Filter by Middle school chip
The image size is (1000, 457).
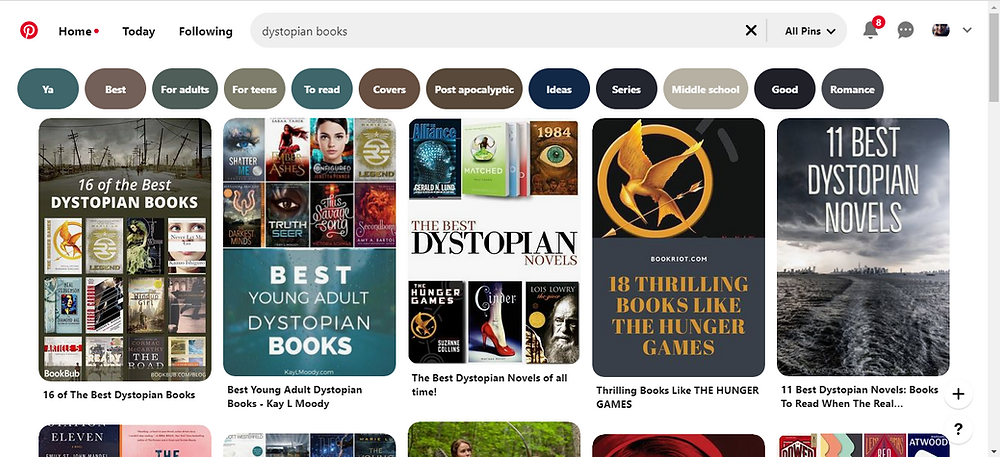pos(705,89)
